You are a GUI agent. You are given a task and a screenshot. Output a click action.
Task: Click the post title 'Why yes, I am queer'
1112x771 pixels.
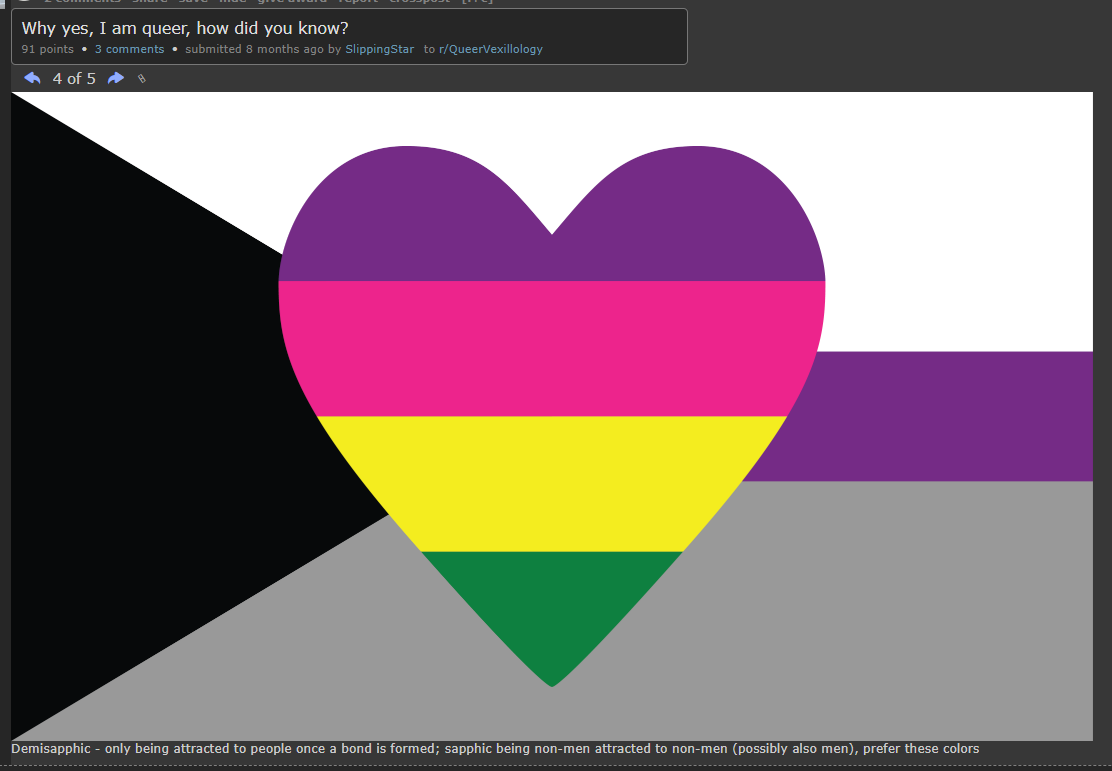coord(185,28)
